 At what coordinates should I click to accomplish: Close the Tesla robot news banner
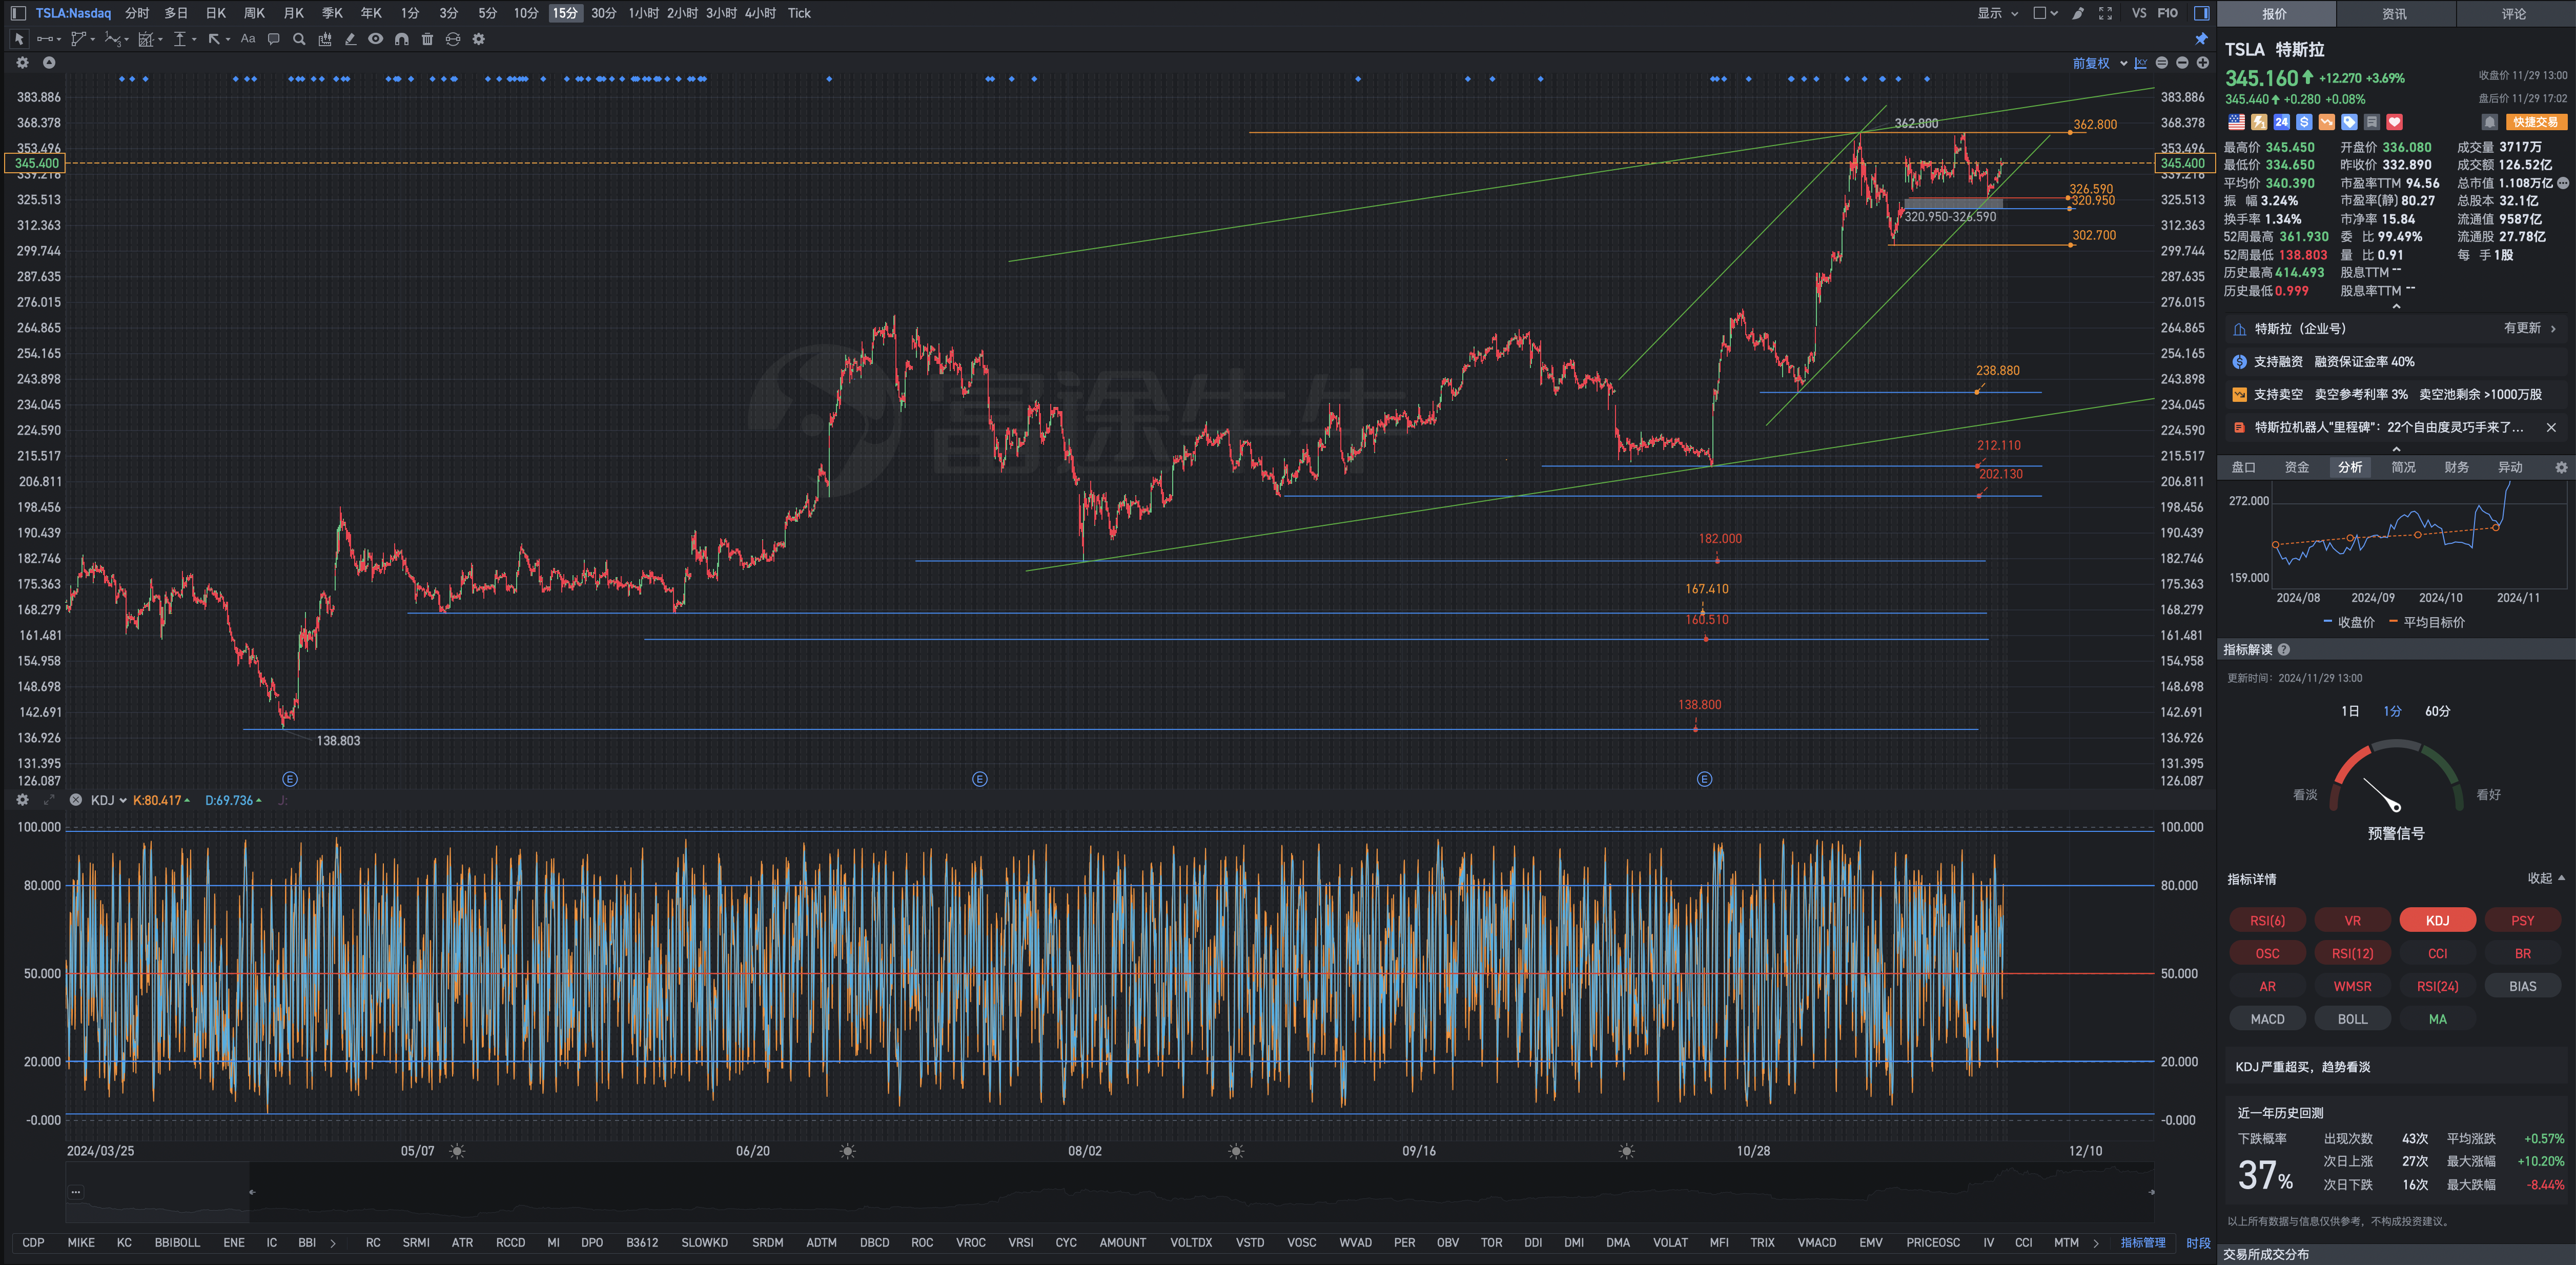2551,427
